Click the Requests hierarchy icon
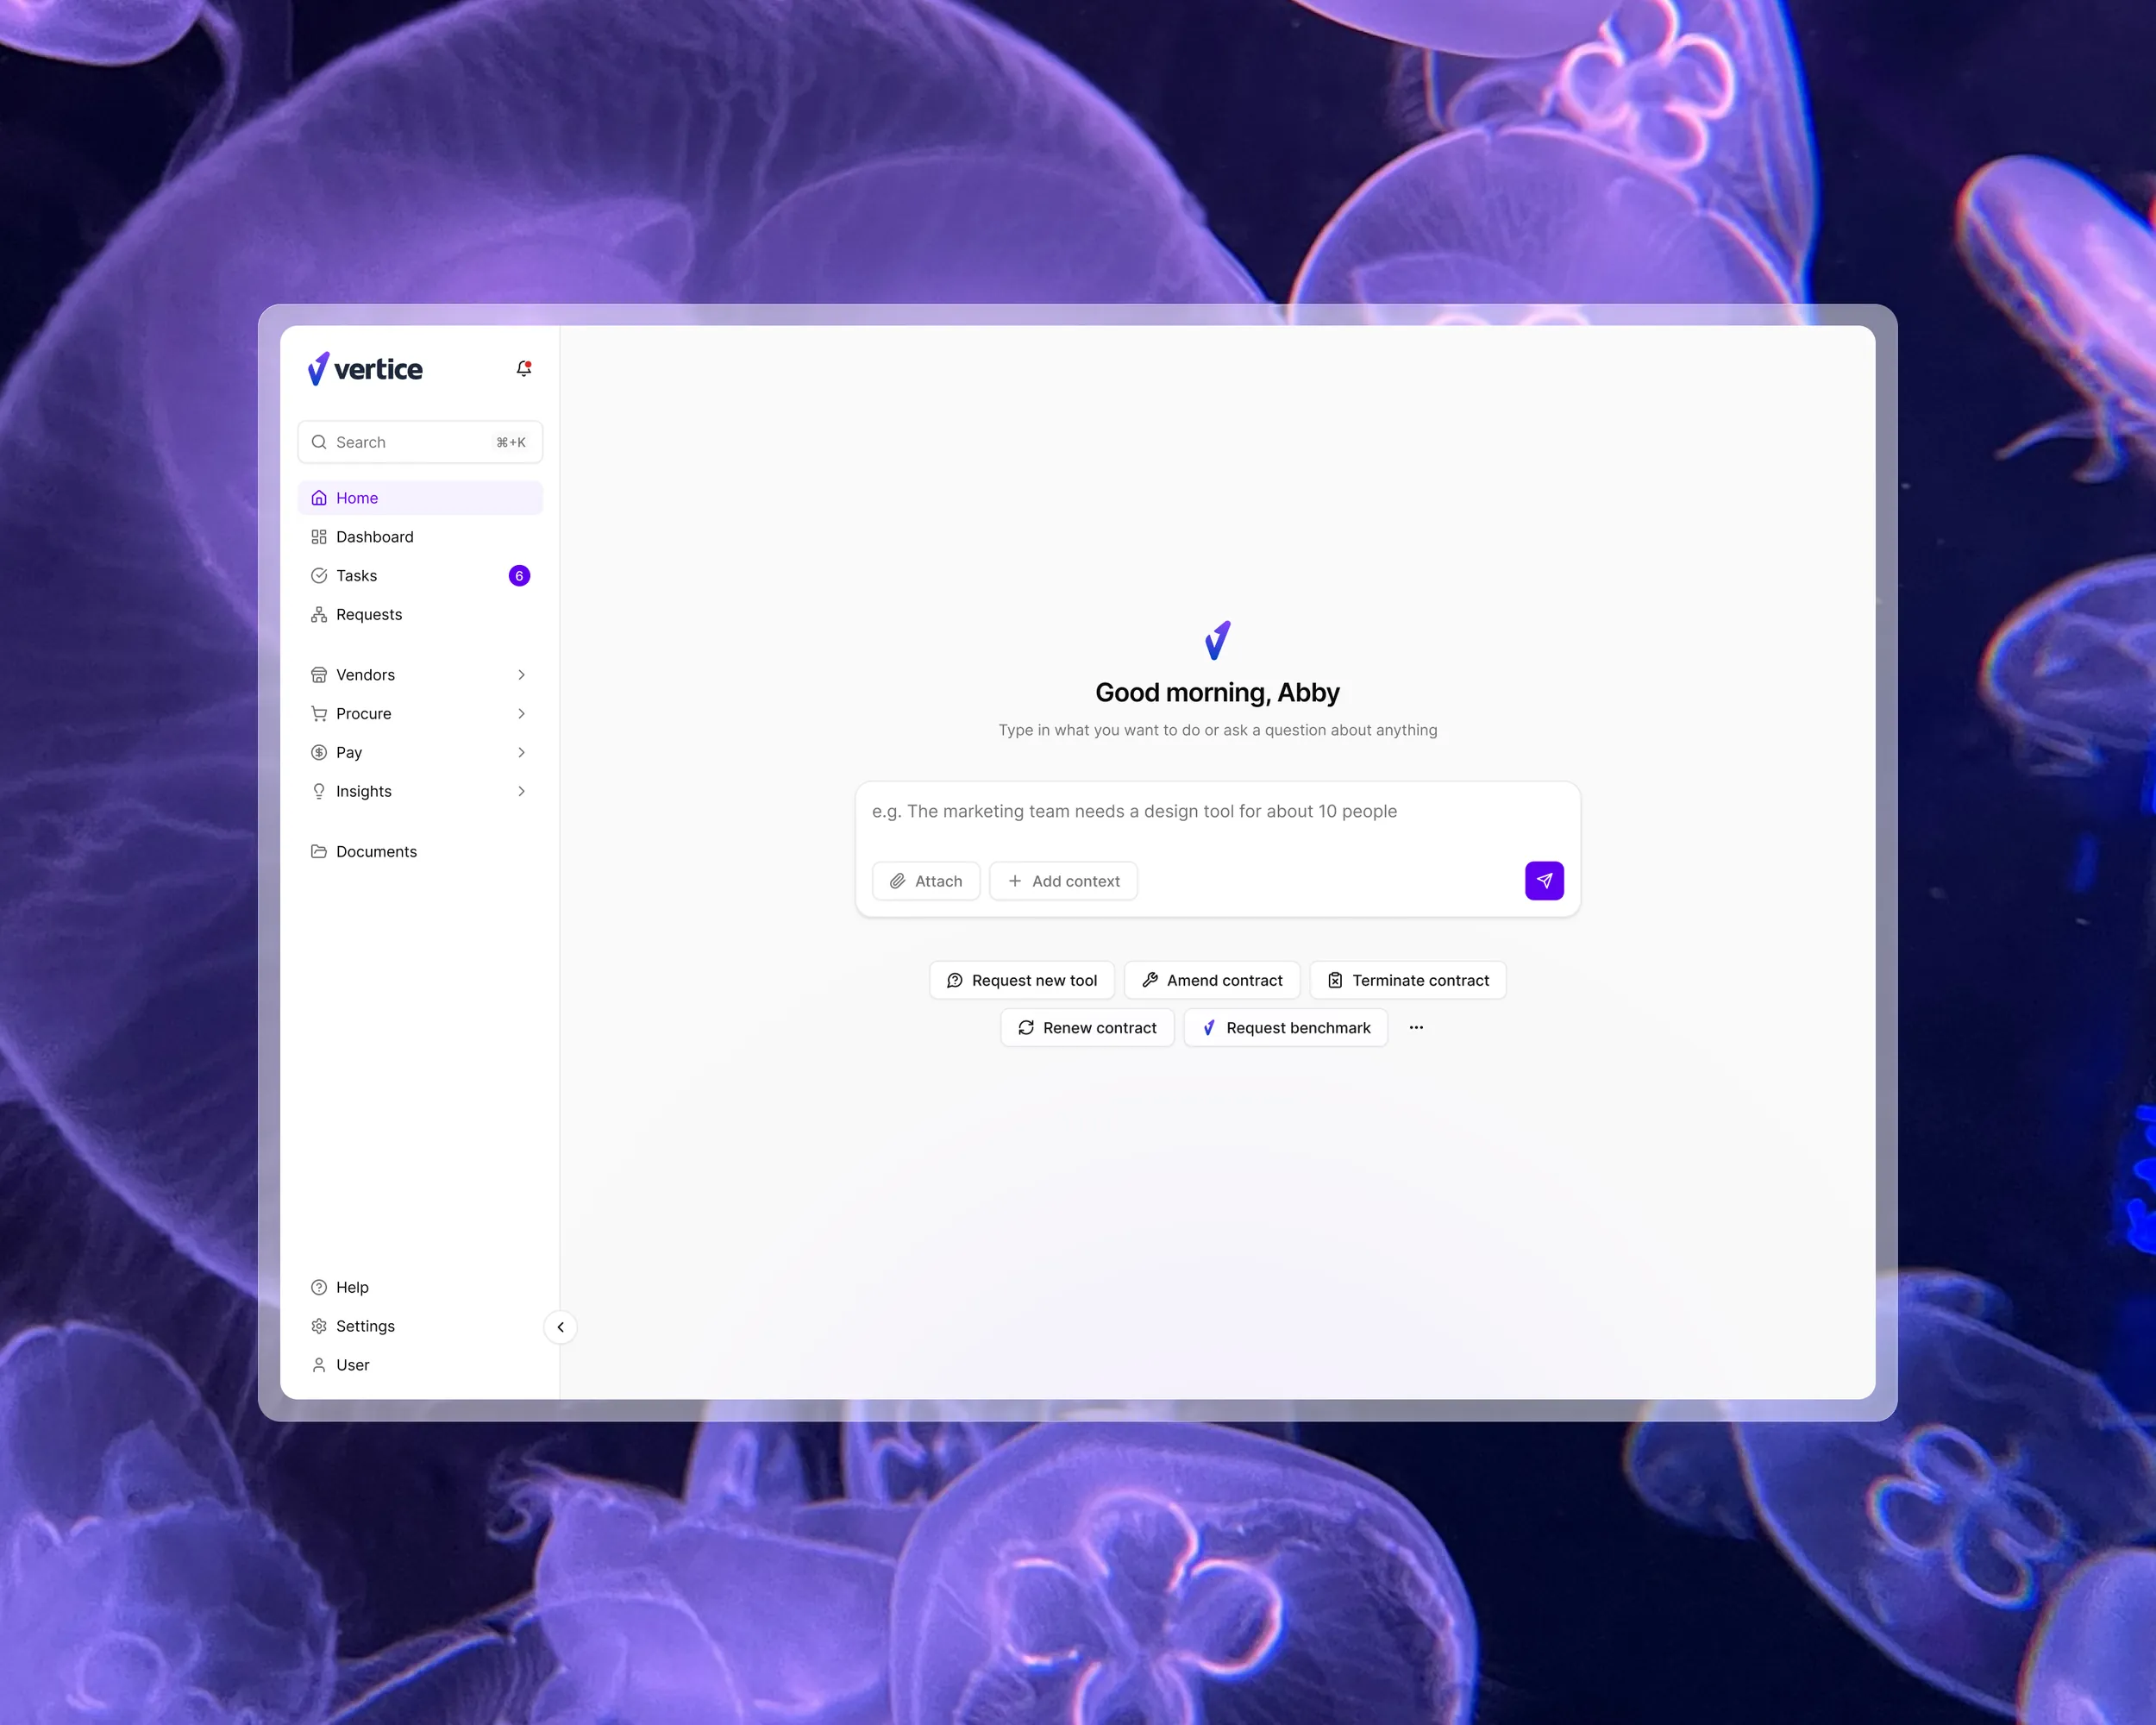This screenshot has height=1725, width=2156. [319, 615]
